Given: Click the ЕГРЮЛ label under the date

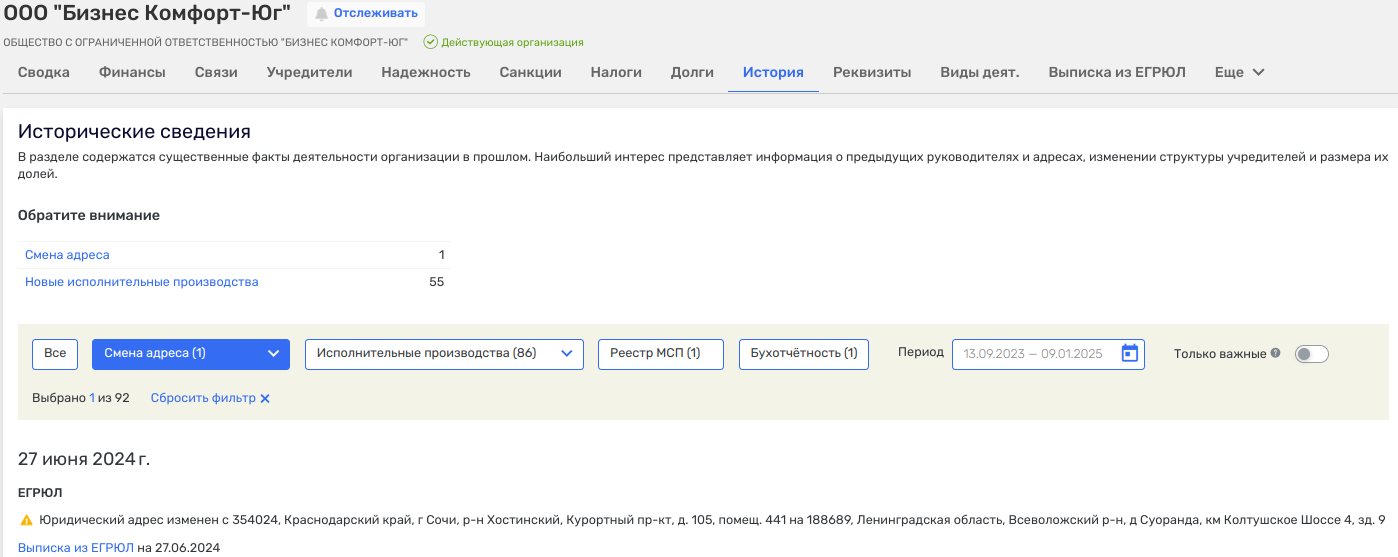Looking at the screenshot, I should pyautogui.click(x=40, y=494).
